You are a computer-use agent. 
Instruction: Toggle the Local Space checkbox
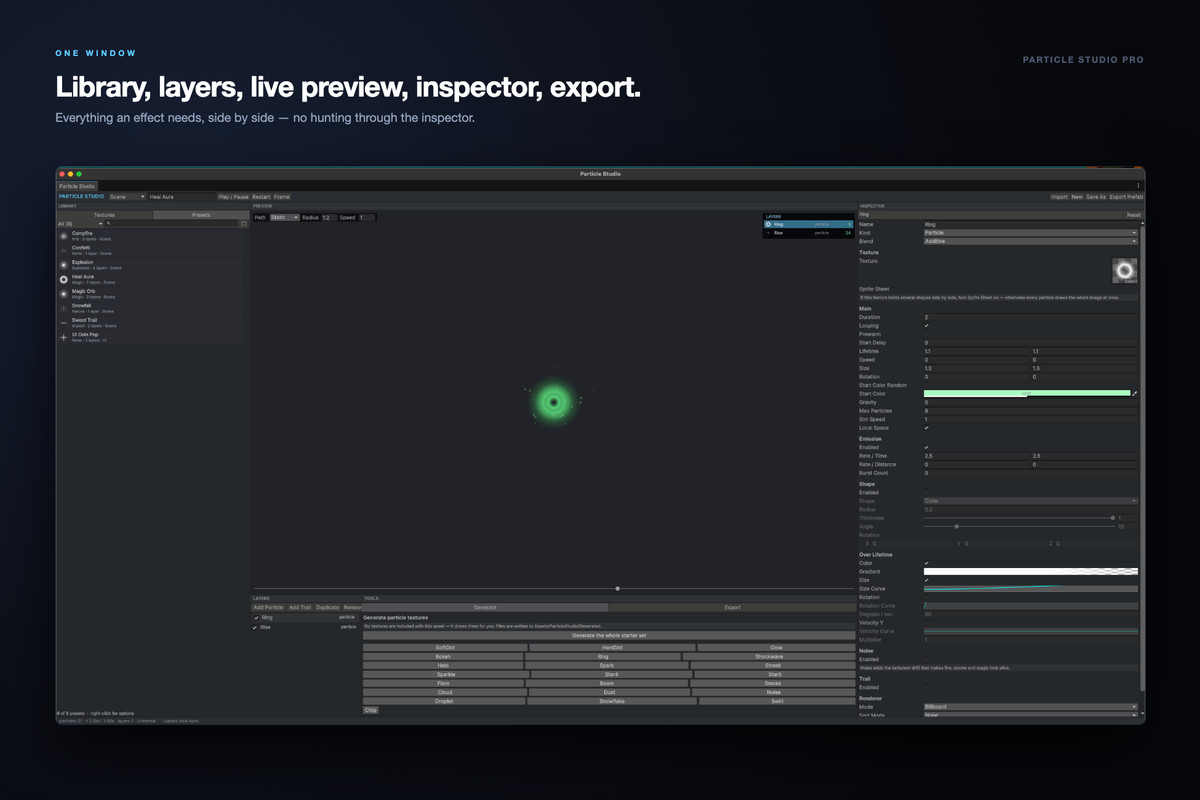[927, 428]
